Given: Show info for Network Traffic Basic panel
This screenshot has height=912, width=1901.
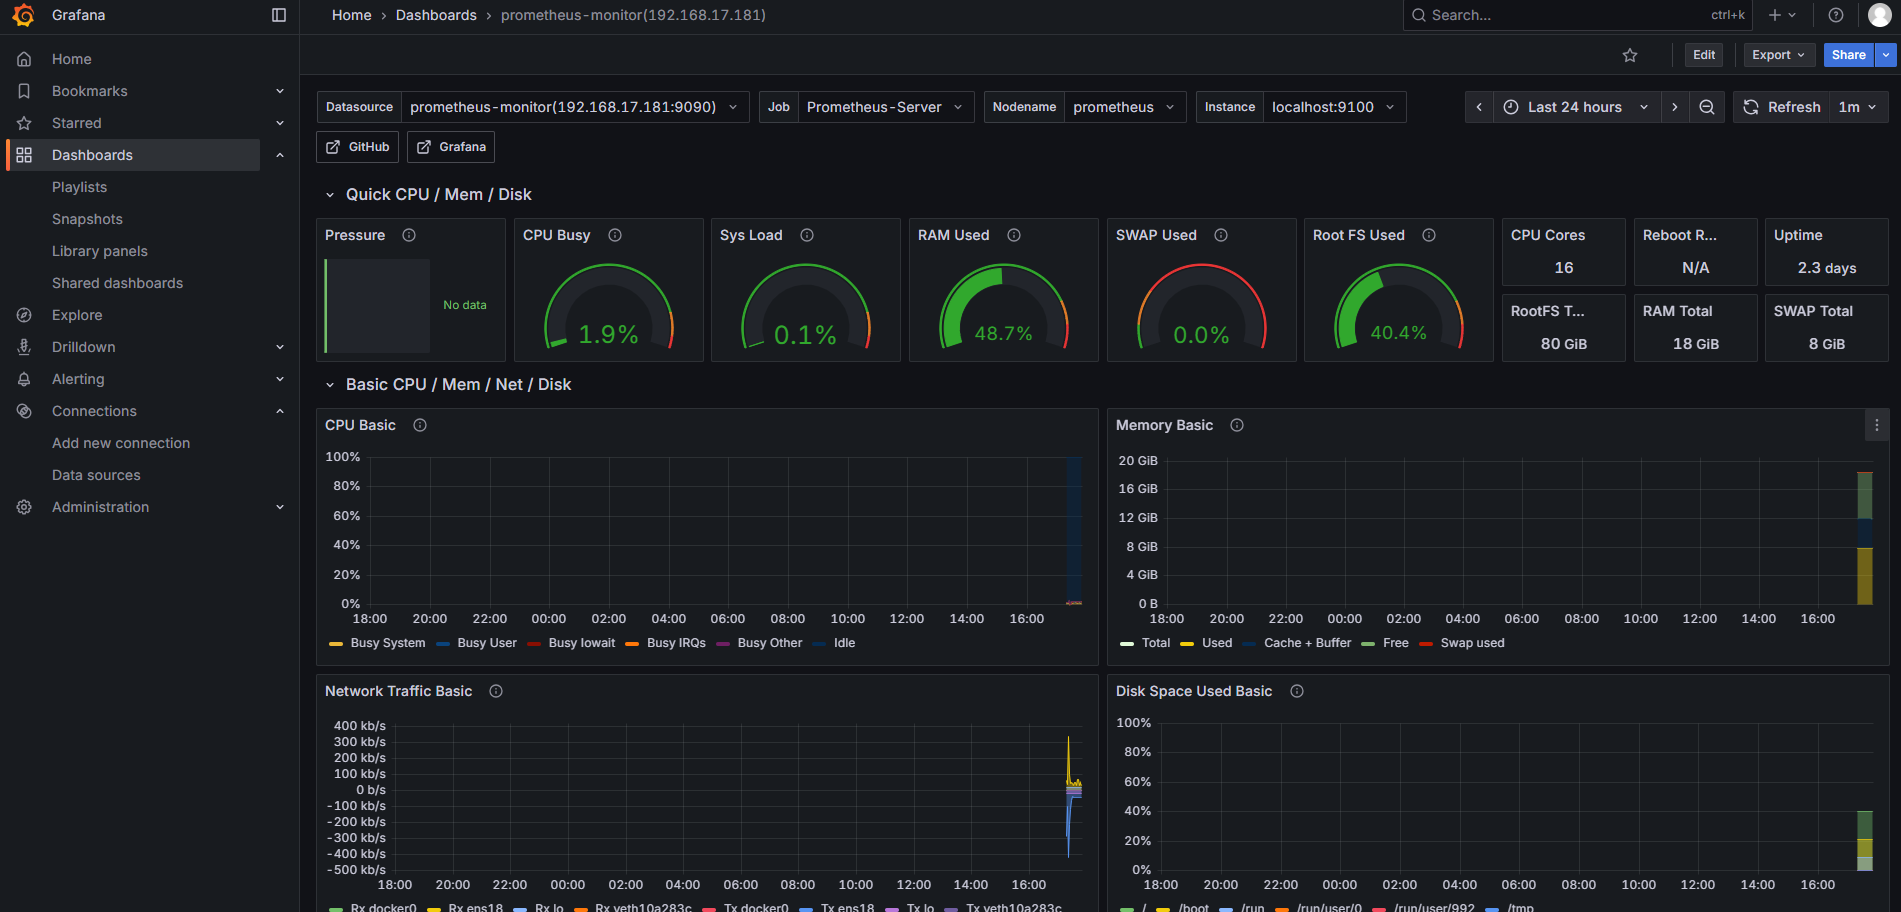Looking at the screenshot, I should coord(496,691).
